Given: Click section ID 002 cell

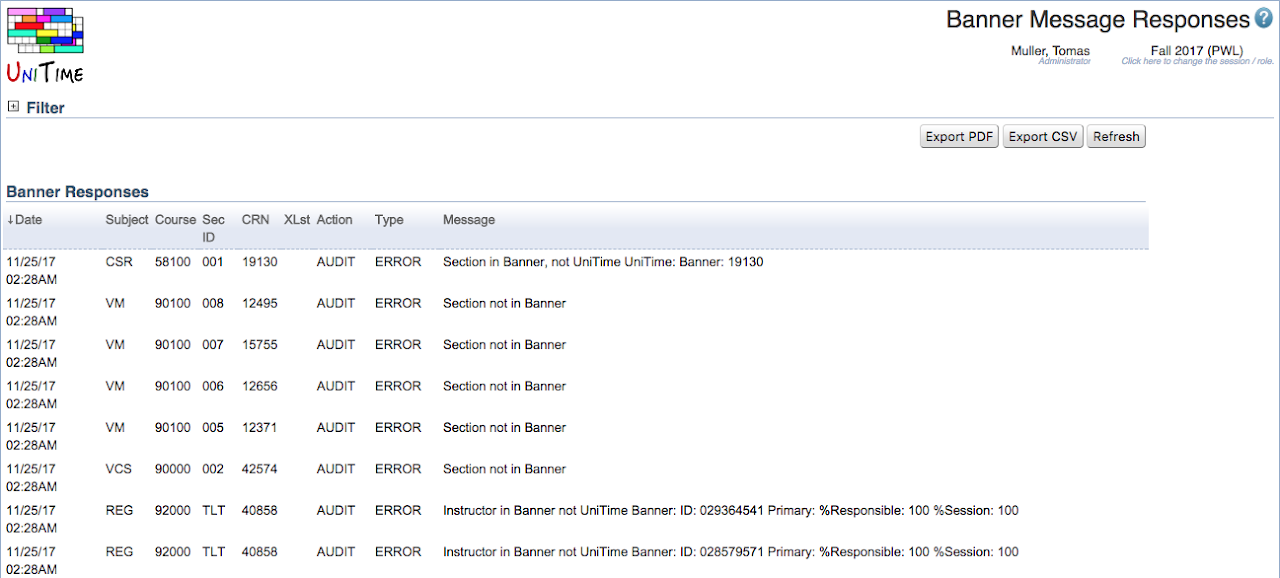Looking at the screenshot, I should [214, 469].
